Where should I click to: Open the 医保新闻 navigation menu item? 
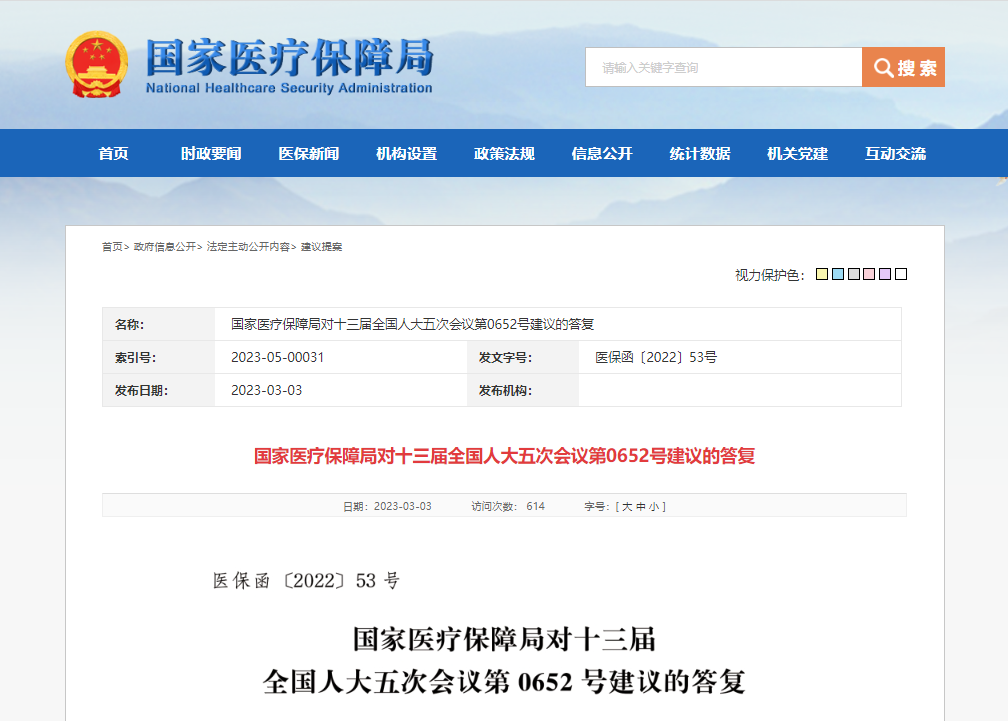click(x=307, y=152)
